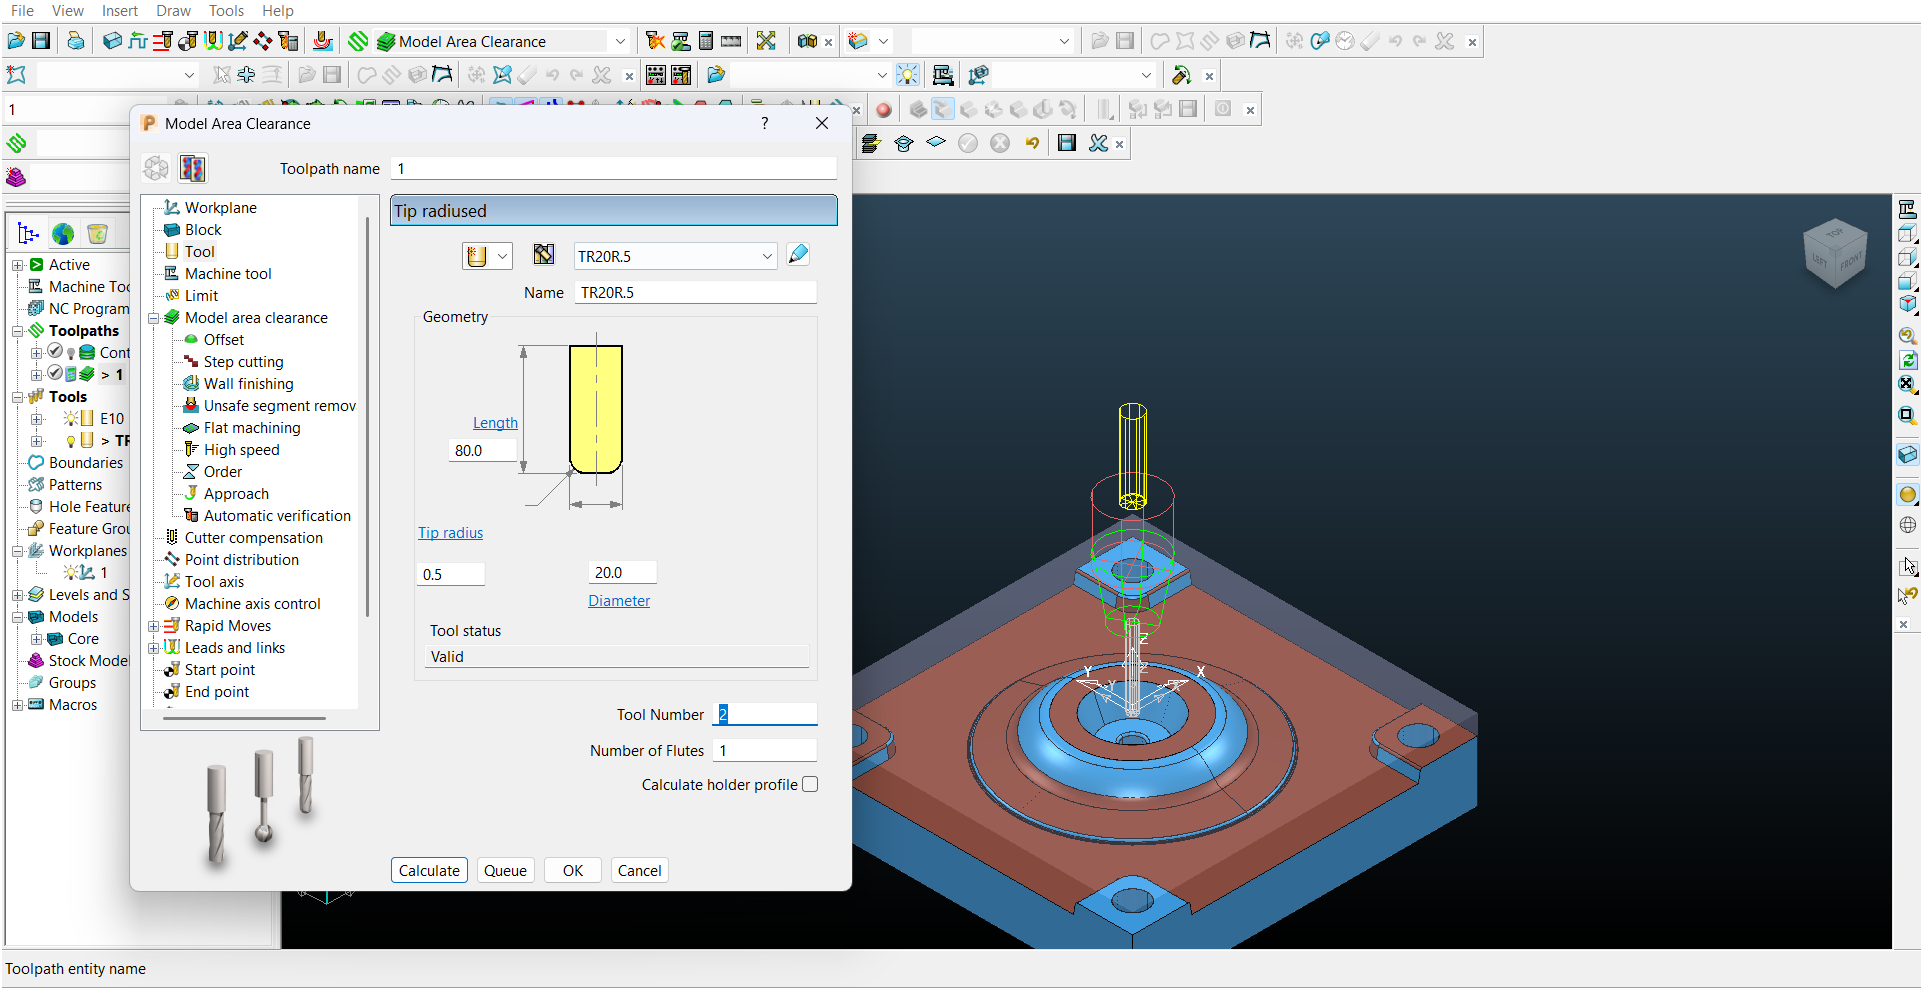
Task: Save the project from the toolbar
Action: point(41,41)
